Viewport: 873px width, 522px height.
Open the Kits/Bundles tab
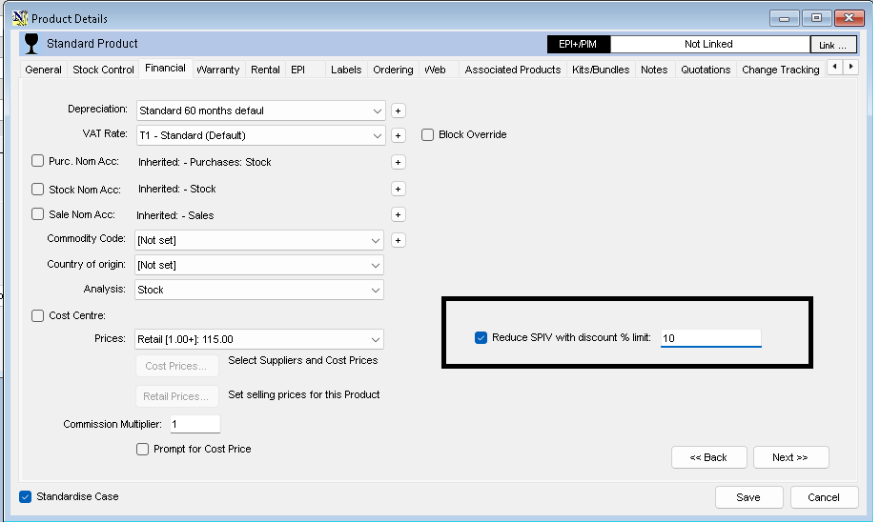[600, 70]
